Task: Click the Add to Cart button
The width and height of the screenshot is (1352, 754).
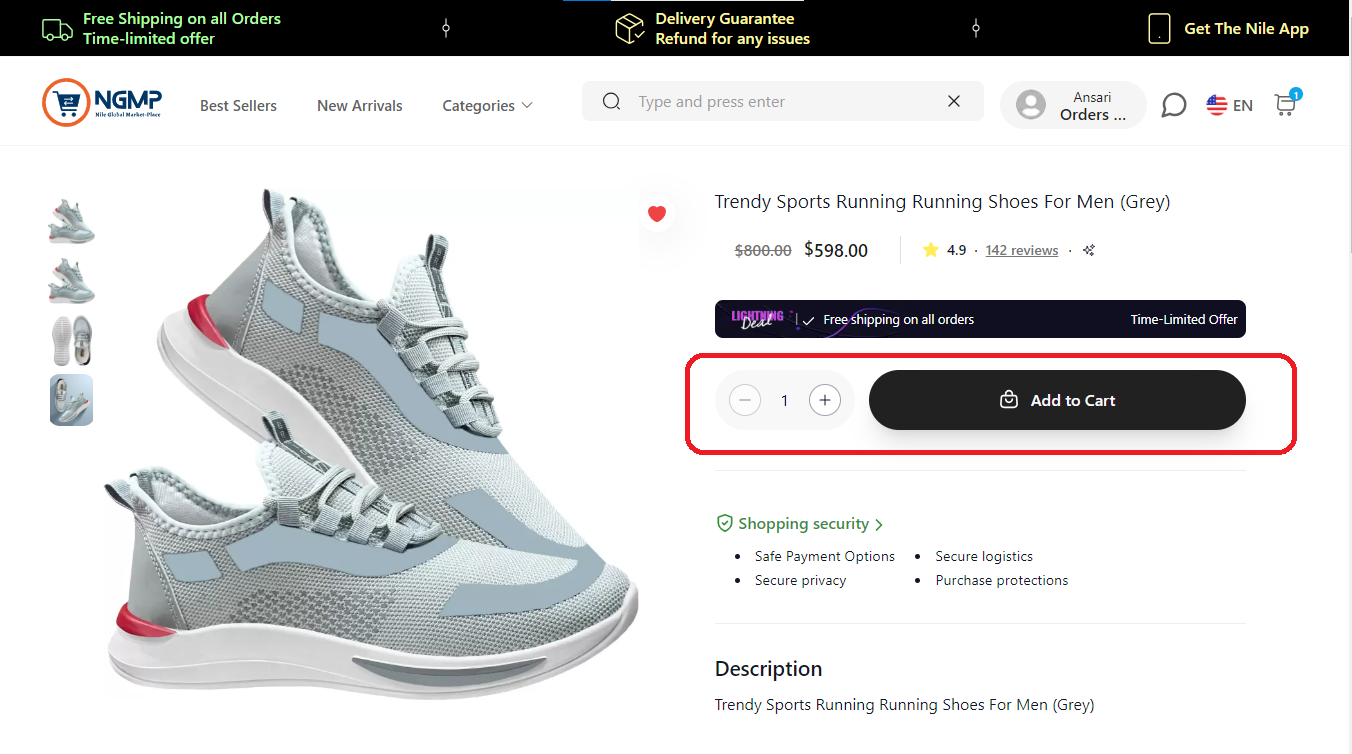Action: coord(1057,400)
